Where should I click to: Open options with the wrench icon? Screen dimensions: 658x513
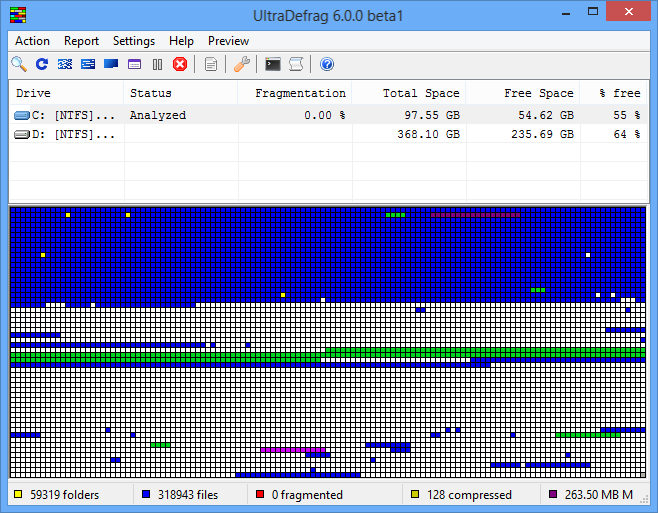pos(242,64)
